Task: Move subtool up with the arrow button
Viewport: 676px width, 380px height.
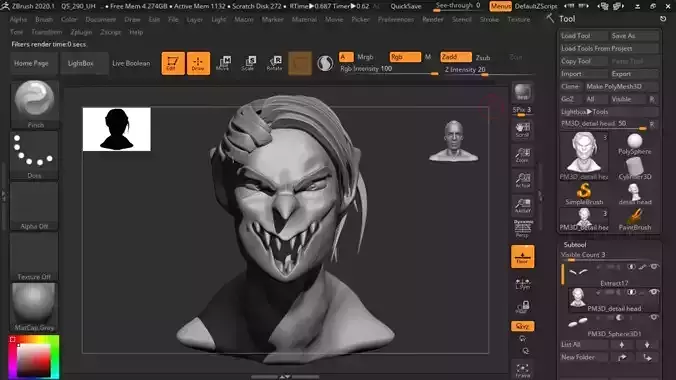Action: pos(622,345)
